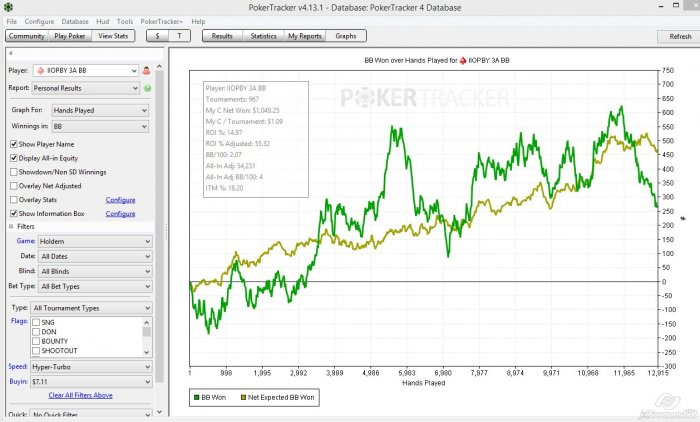Open the tournament Type dropdown

pos(91,308)
